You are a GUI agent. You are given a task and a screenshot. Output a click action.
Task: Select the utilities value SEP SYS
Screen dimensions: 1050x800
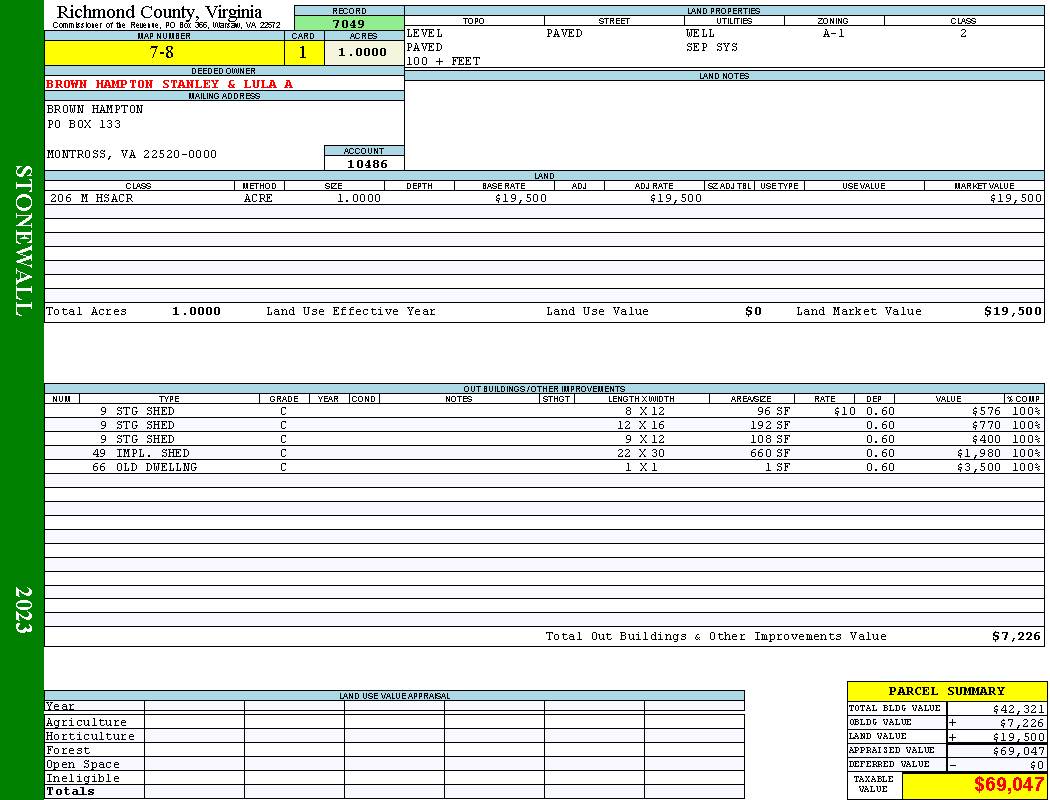[712, 48]
